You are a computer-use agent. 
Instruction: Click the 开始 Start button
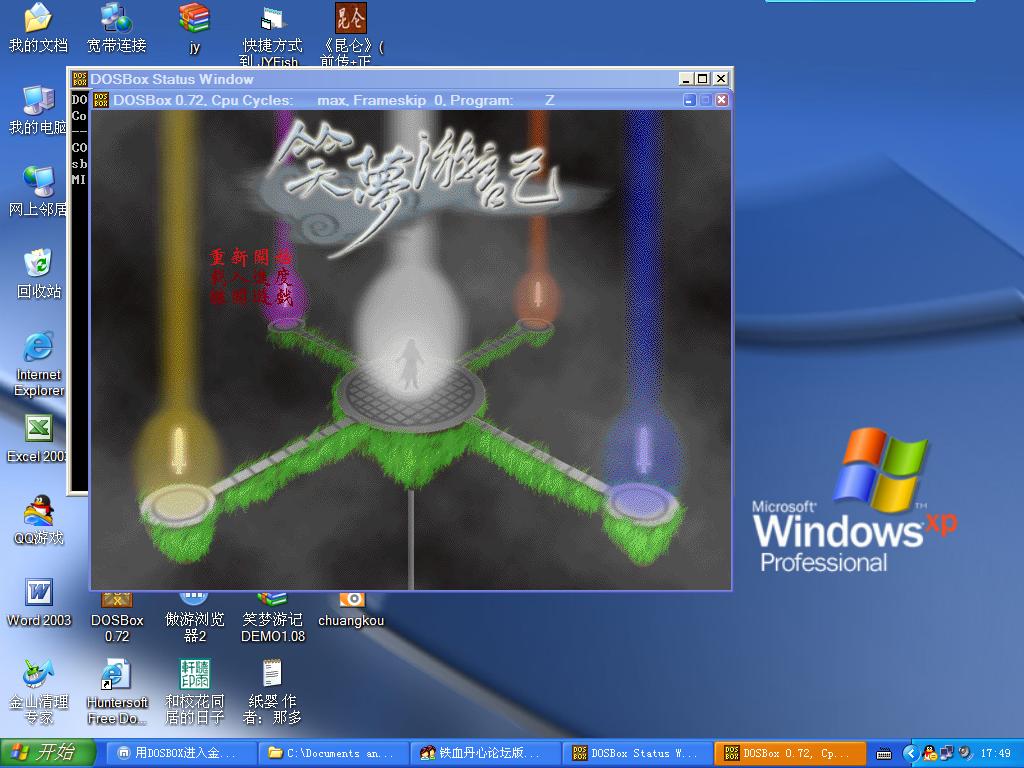[48, 753]
